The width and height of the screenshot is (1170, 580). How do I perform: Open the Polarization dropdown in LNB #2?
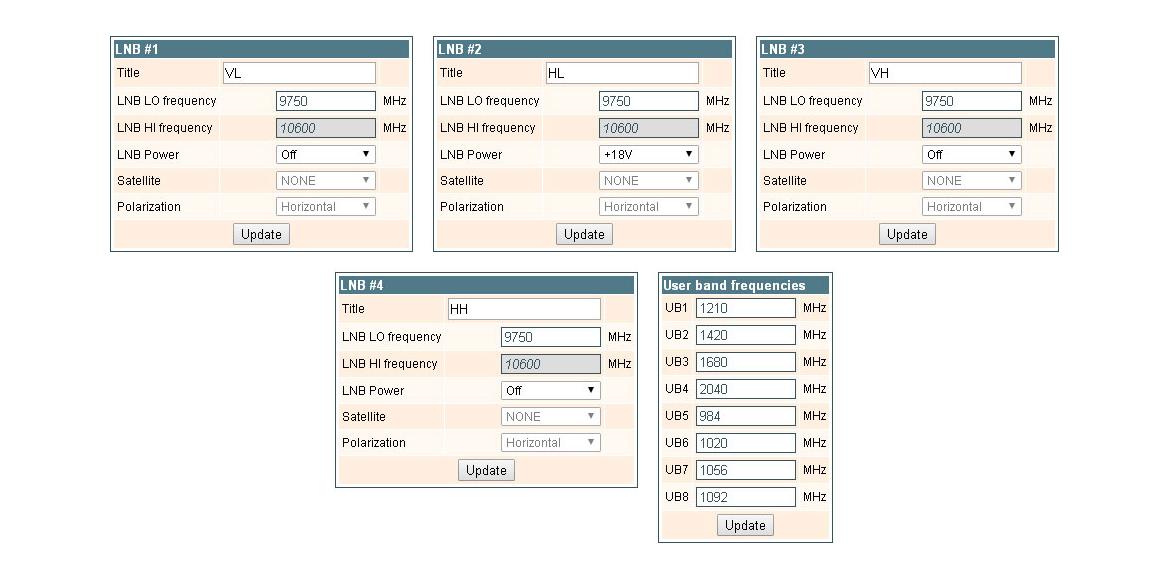click(648, 206)
